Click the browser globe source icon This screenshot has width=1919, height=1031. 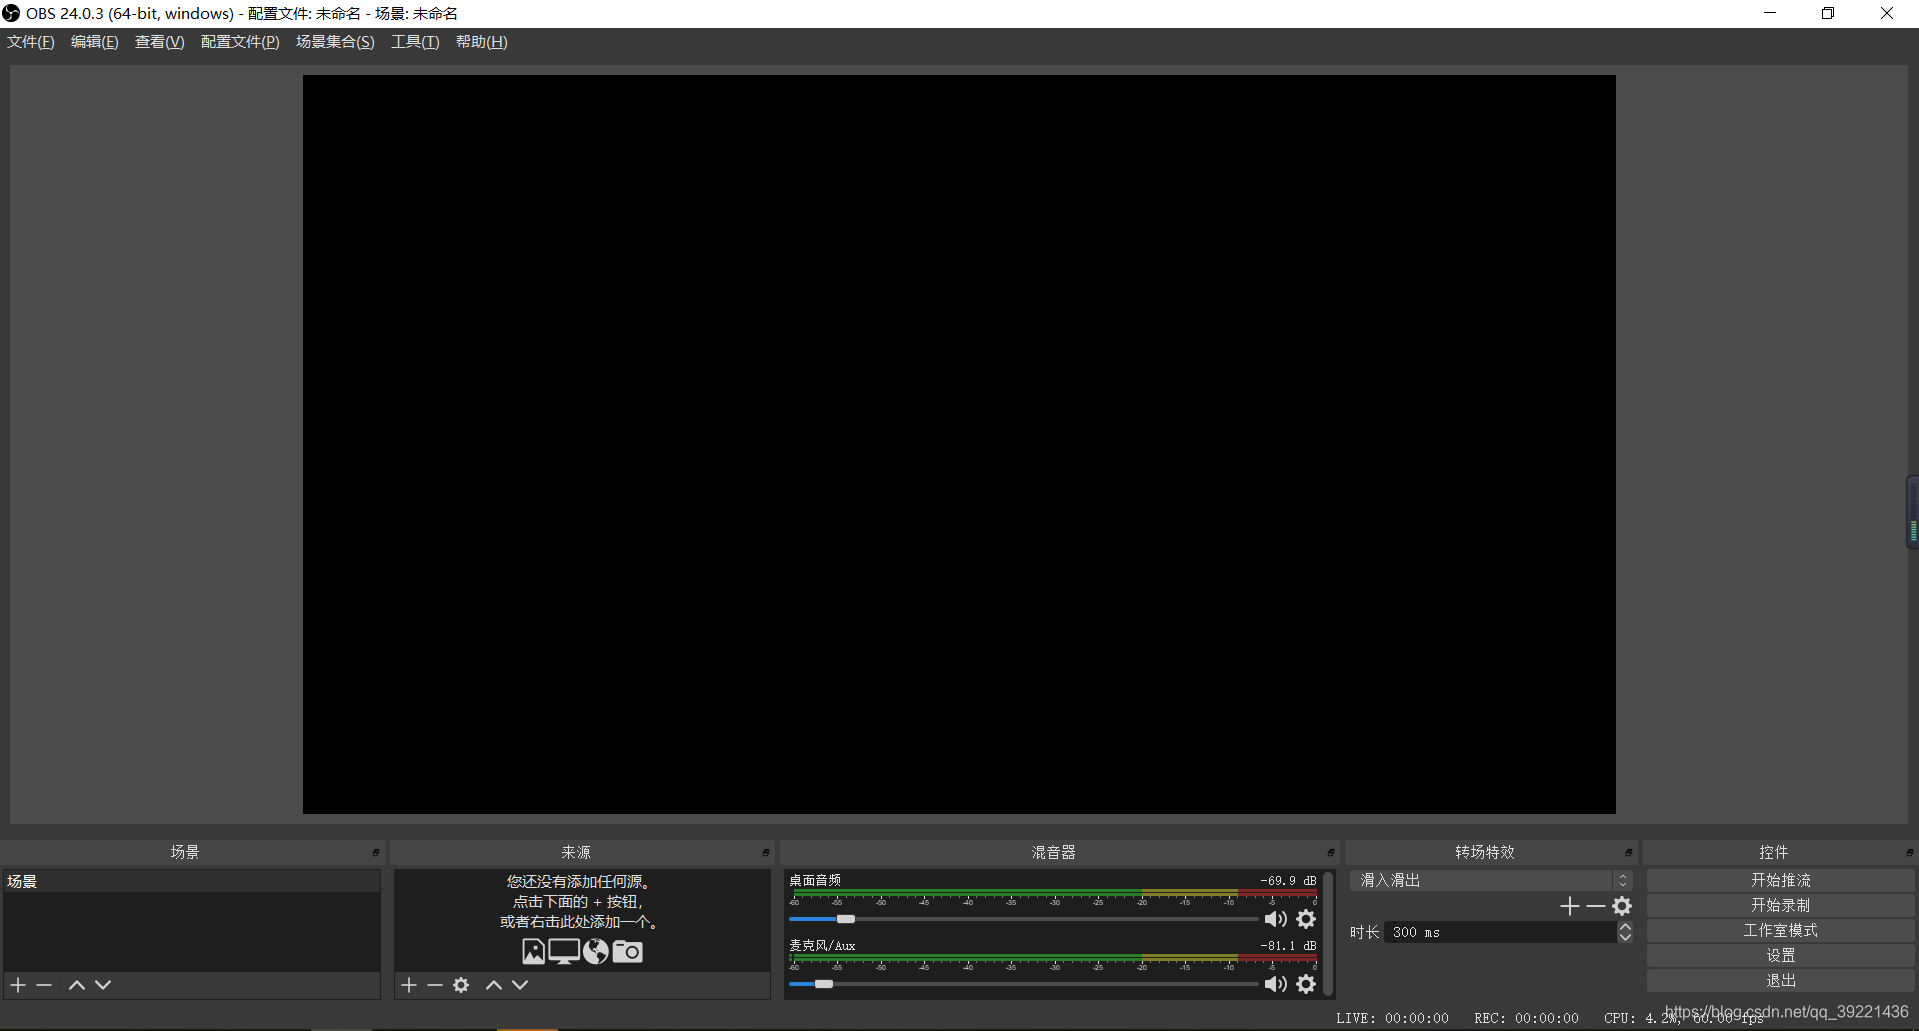(596, 951)
